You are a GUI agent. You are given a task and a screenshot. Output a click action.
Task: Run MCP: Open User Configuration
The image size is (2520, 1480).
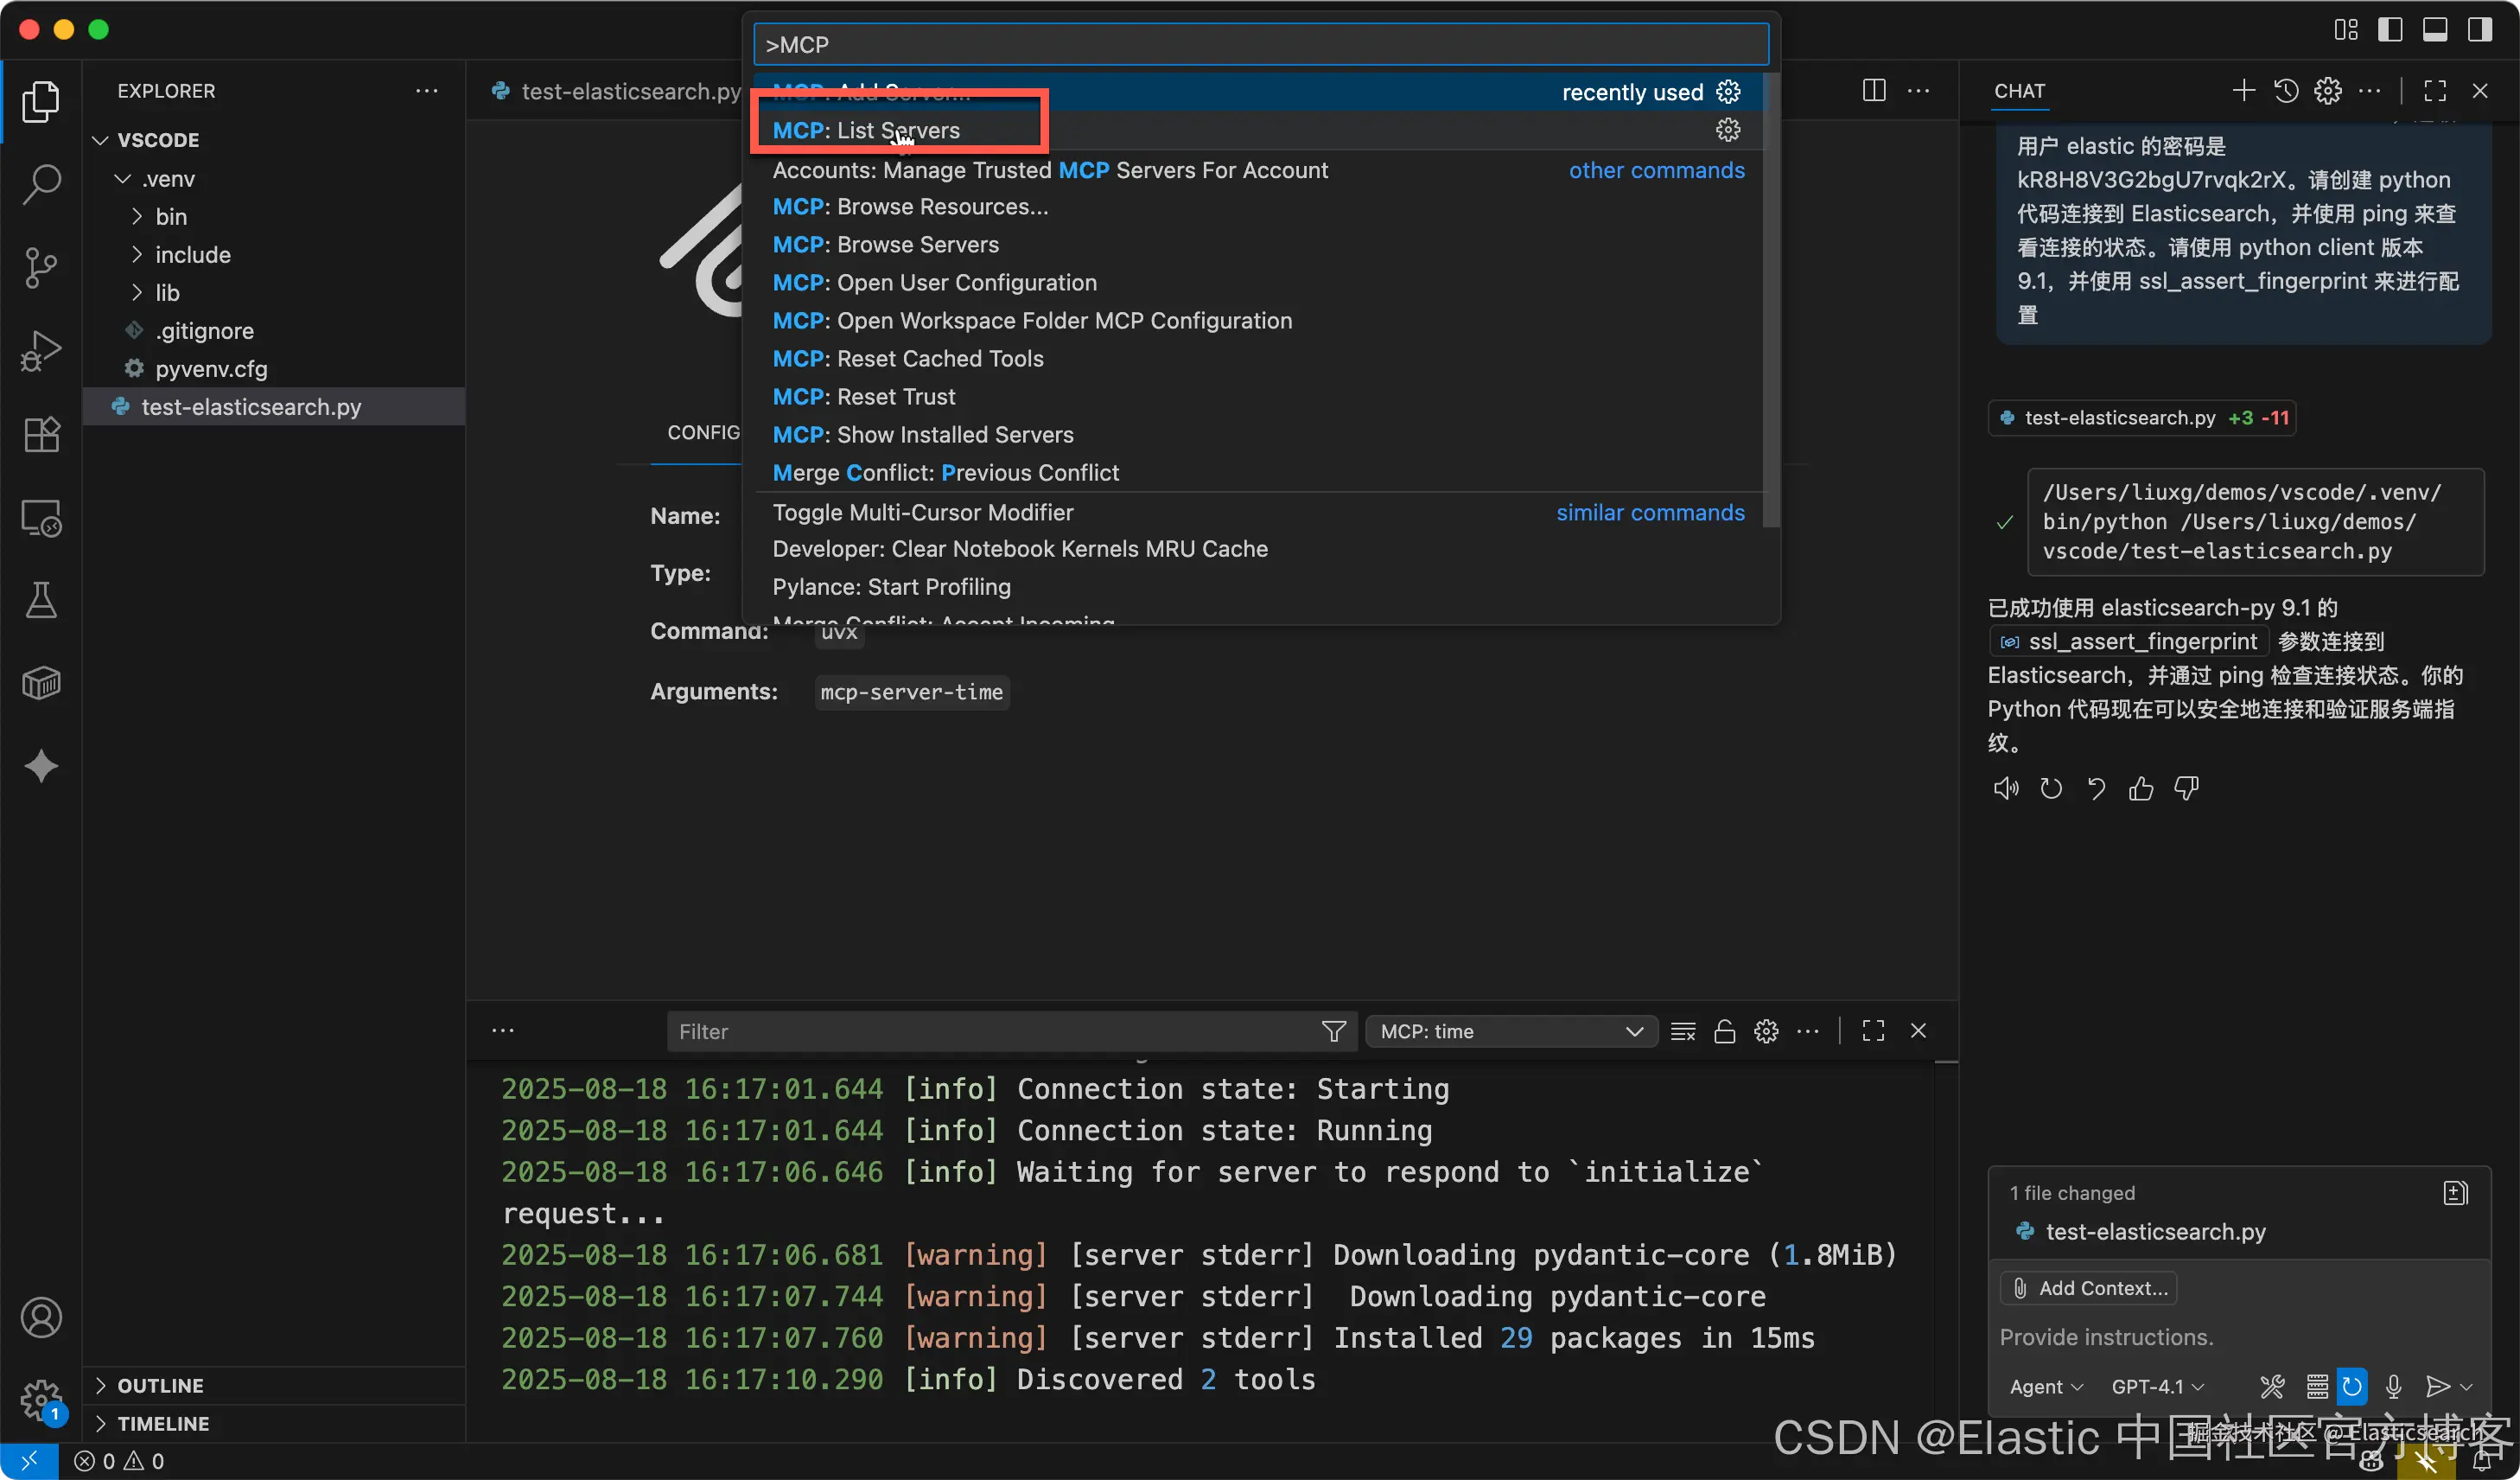pyautogui.click(x=1258, y=283)
